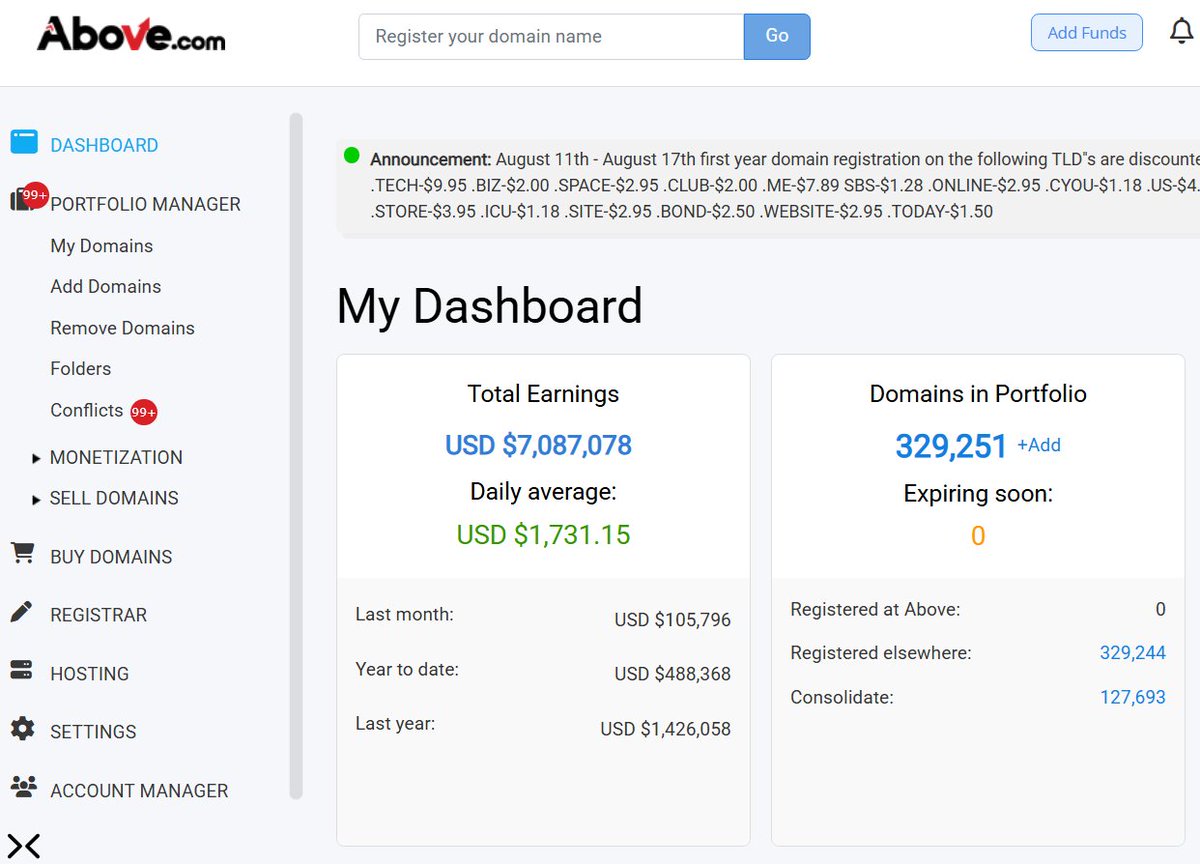
Task: Collapse the sidebar with the arrows icon
Action: click(x=24, y=846)
